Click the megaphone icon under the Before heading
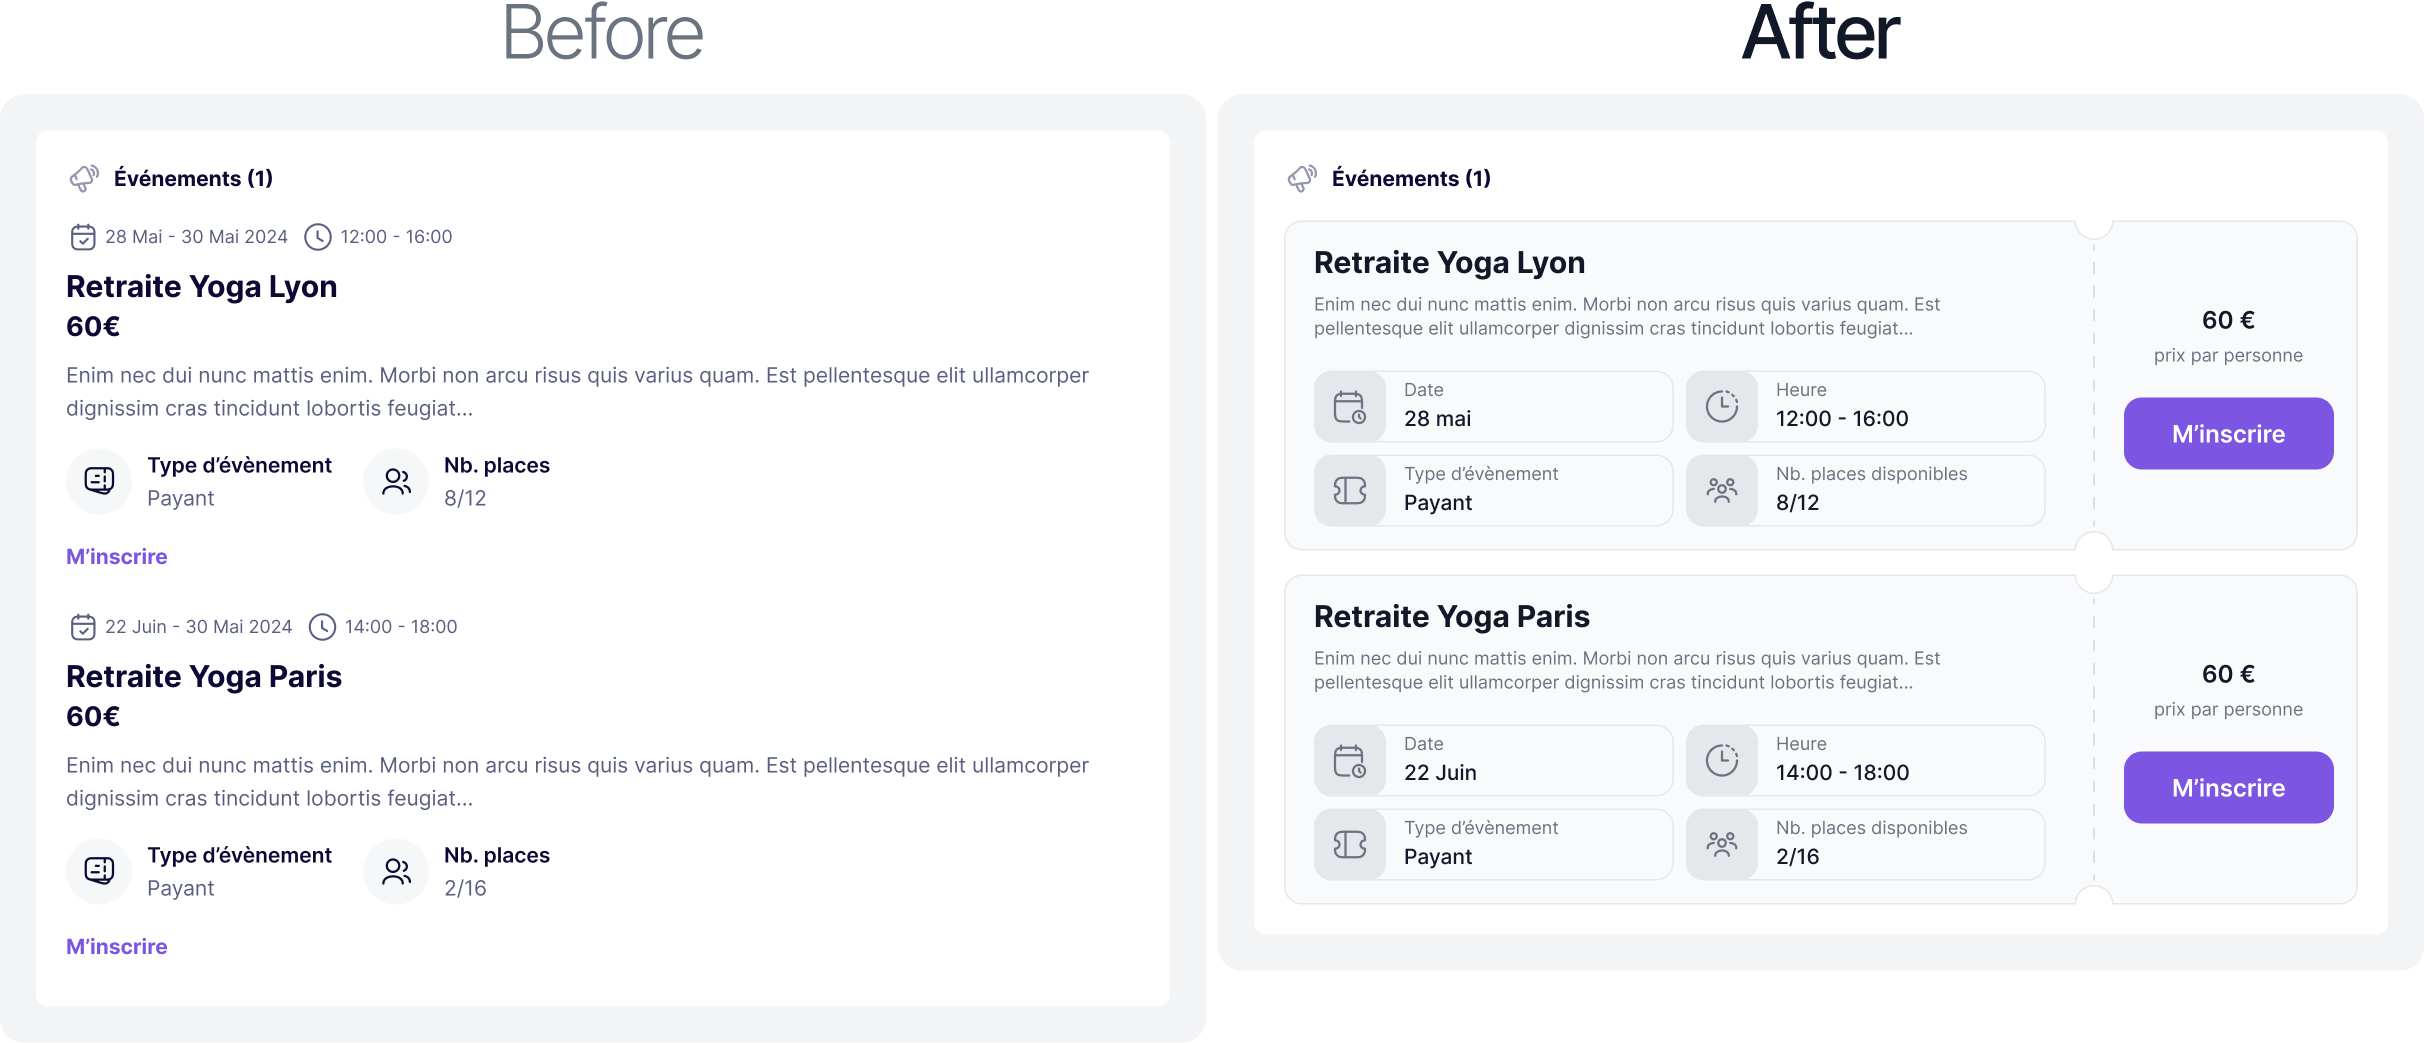 point(84,178)
